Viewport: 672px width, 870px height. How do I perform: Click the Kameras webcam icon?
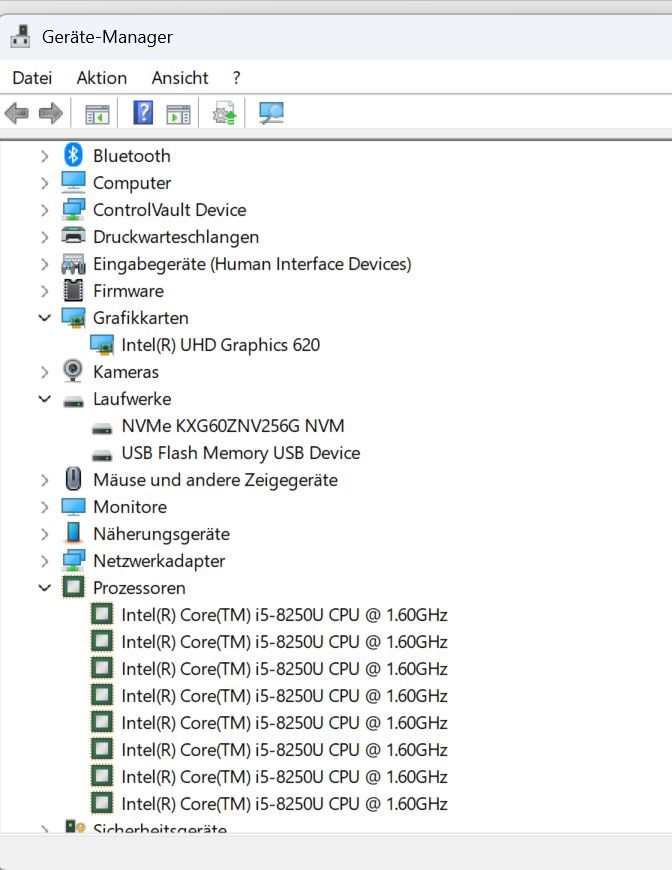tap(73, 371)
